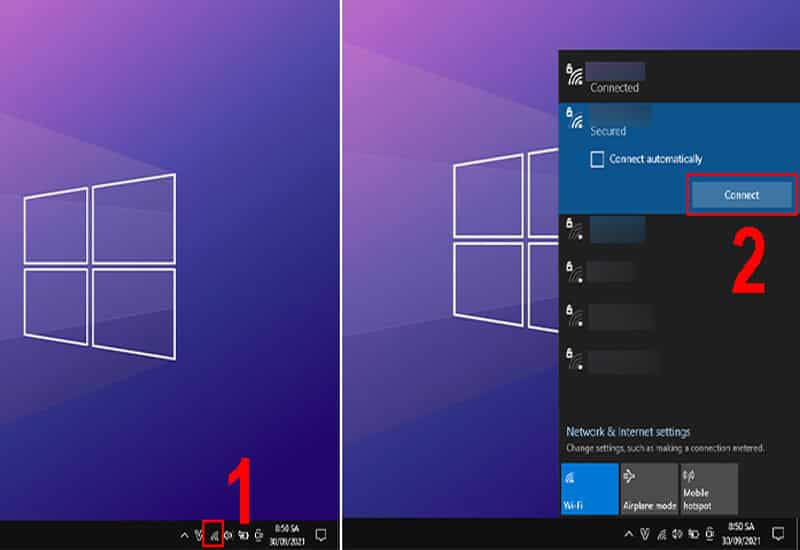The image size is (800, 550).
Task: Toggle the Mobile hotspot tile
Action: (709, 488)
